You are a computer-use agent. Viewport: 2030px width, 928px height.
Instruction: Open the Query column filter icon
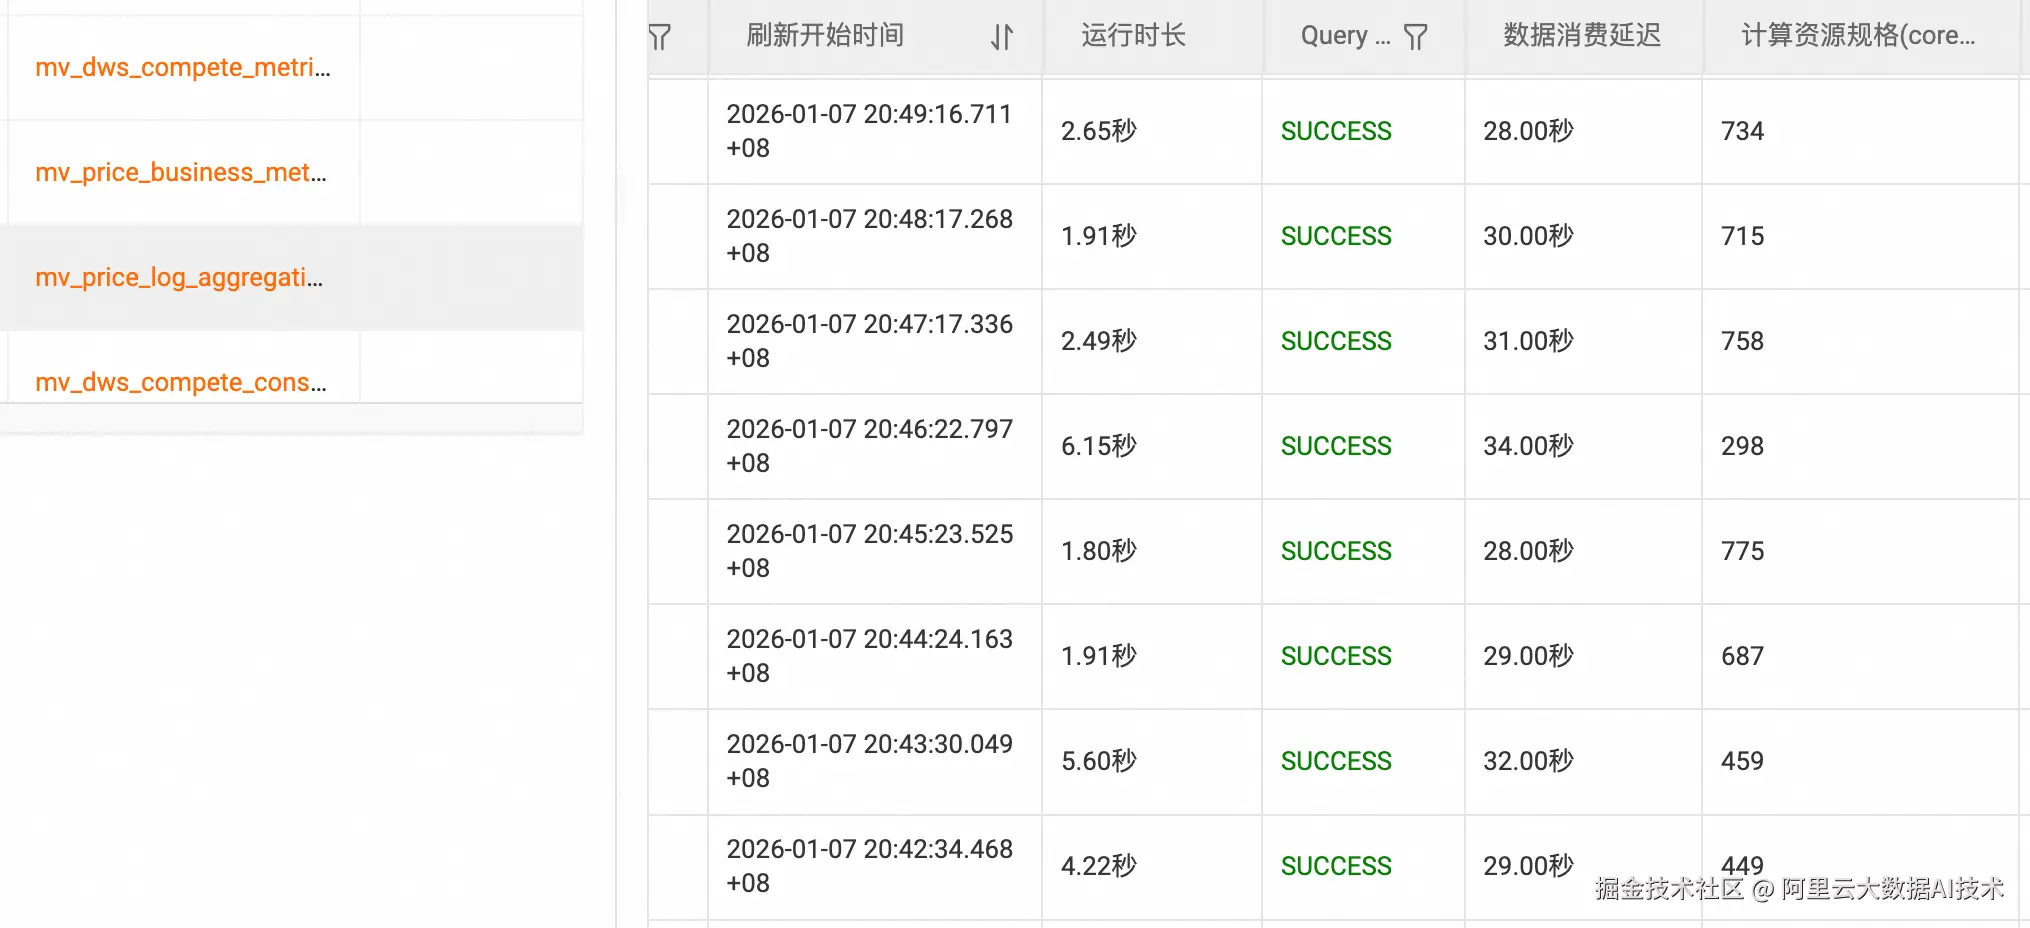pyautogui.click(x=1415, y=38)
